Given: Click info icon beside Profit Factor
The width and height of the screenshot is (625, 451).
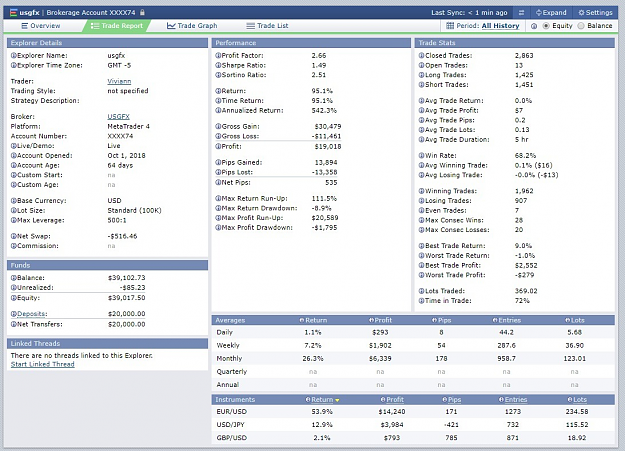Looking at the screenshot, I should [x=218, y=55].
